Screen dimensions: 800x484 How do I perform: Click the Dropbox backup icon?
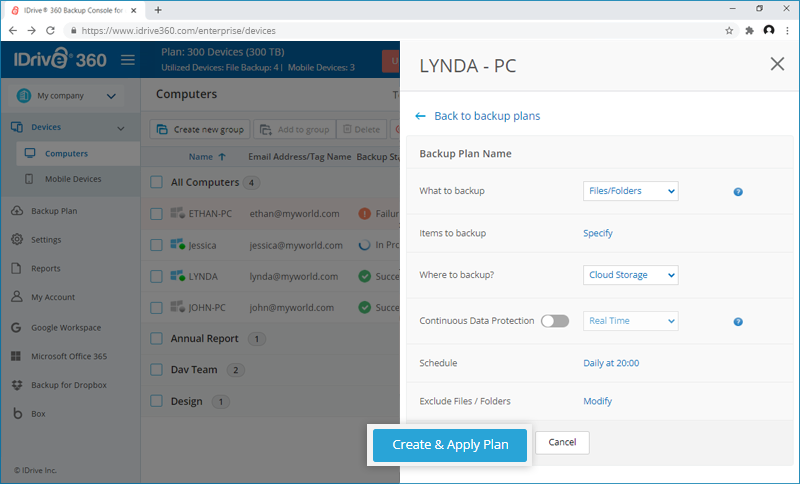[x=17, y=385]
